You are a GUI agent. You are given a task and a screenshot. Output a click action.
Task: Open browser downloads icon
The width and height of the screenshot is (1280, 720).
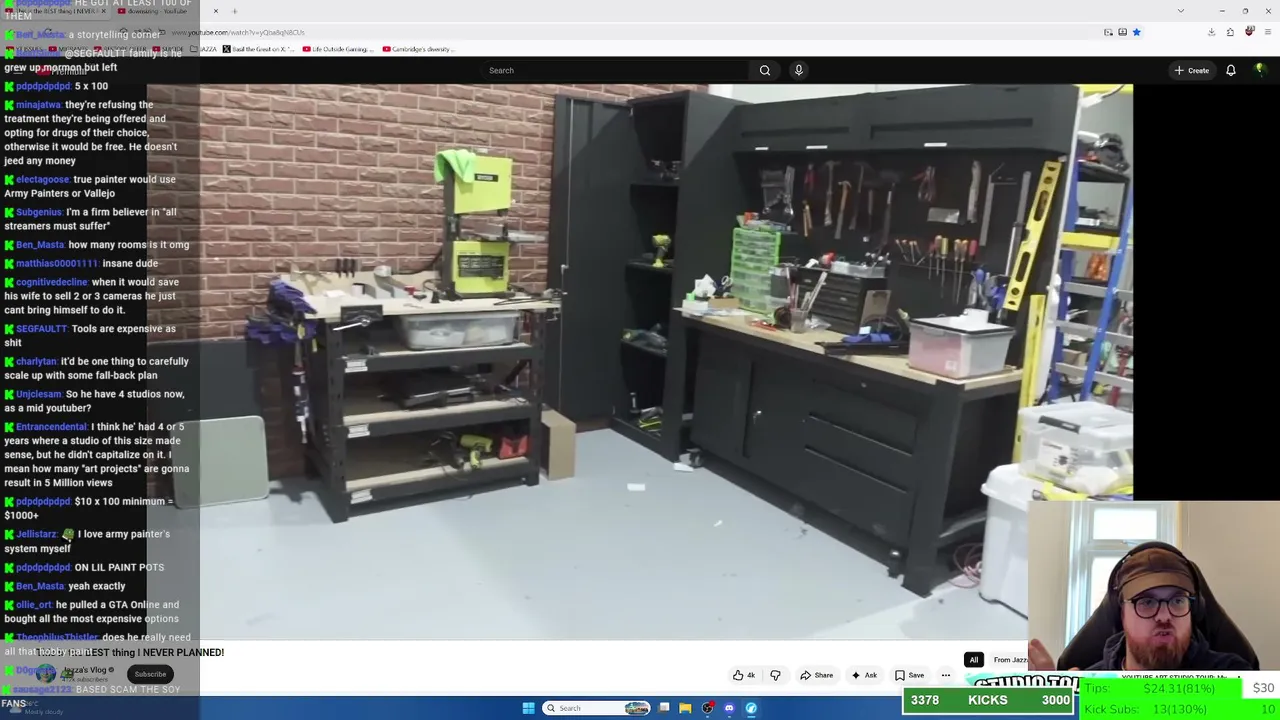click(1211, 32)
